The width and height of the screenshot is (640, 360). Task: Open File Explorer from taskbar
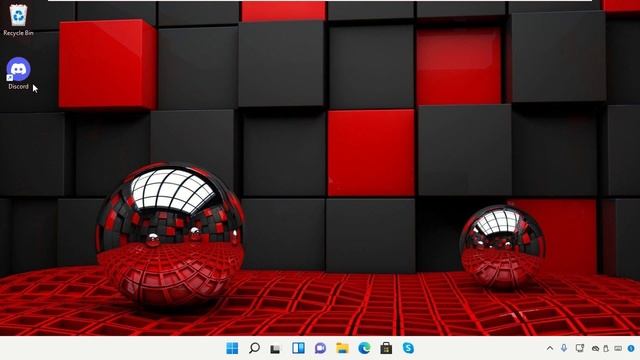(342, 348)
